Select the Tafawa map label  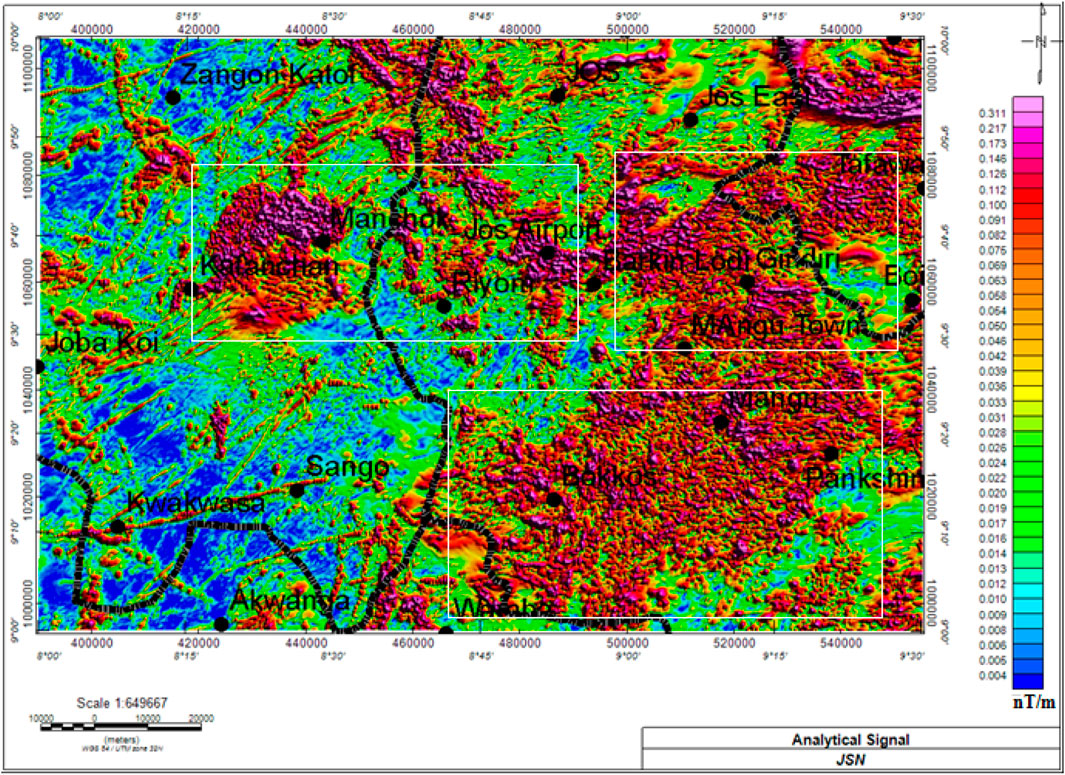pos(879,165)
